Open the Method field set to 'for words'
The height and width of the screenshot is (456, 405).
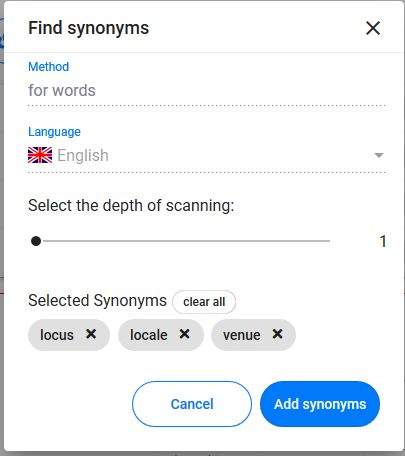[207, 91]
